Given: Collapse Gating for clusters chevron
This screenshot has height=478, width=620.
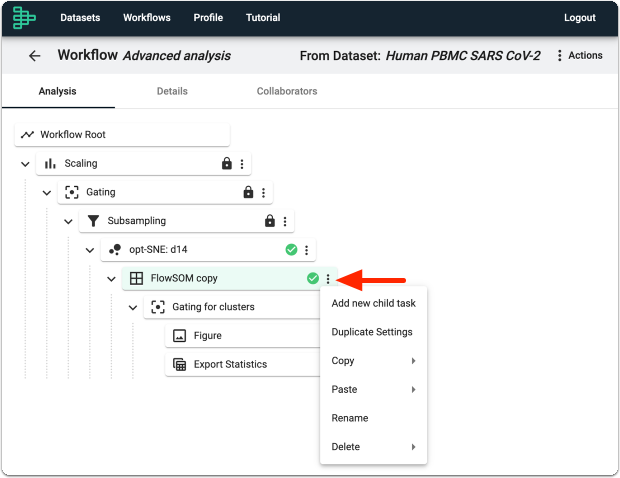Looking at the screenshot, I should 133,308.
